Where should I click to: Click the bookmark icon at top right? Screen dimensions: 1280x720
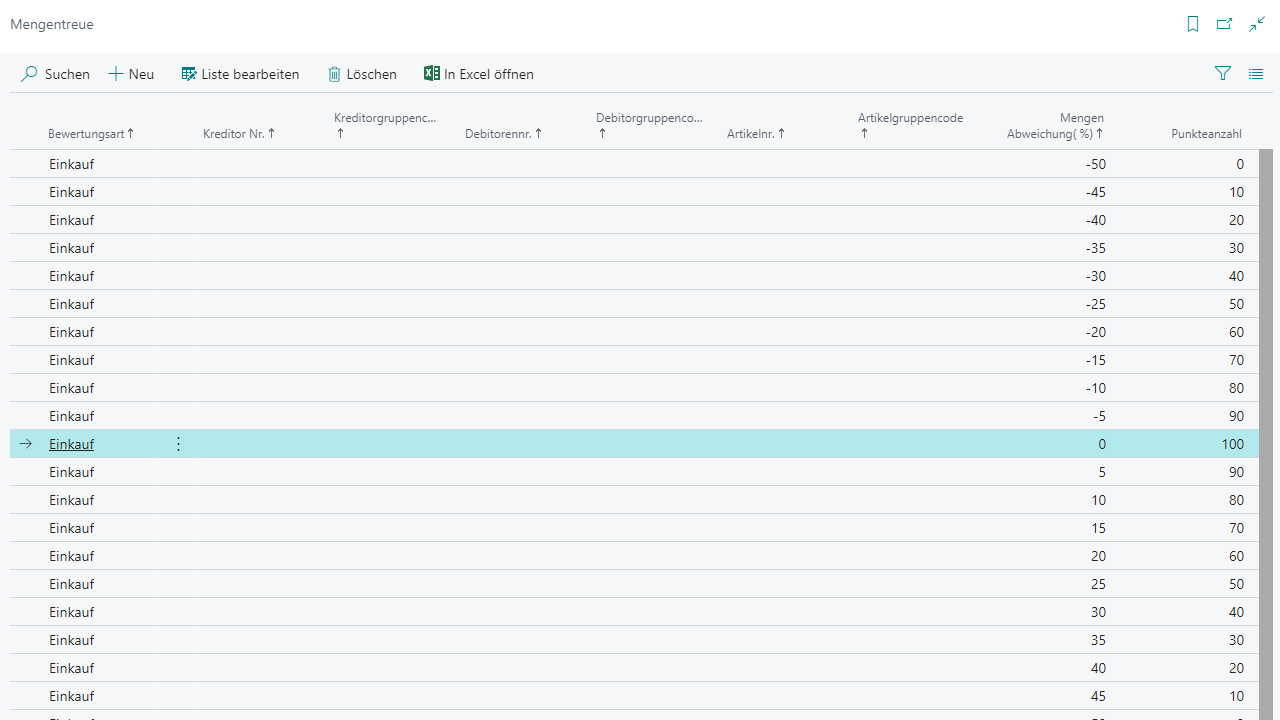1193,24
